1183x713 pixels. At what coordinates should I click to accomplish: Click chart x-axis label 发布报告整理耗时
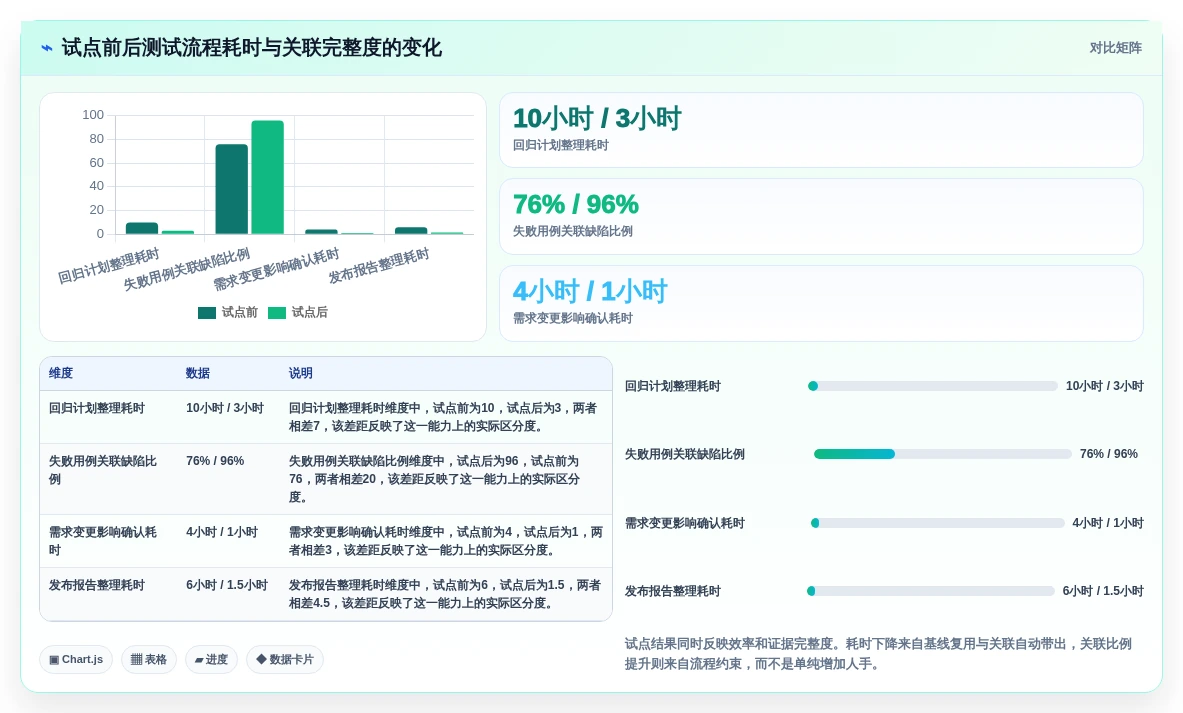coord(379,266)
